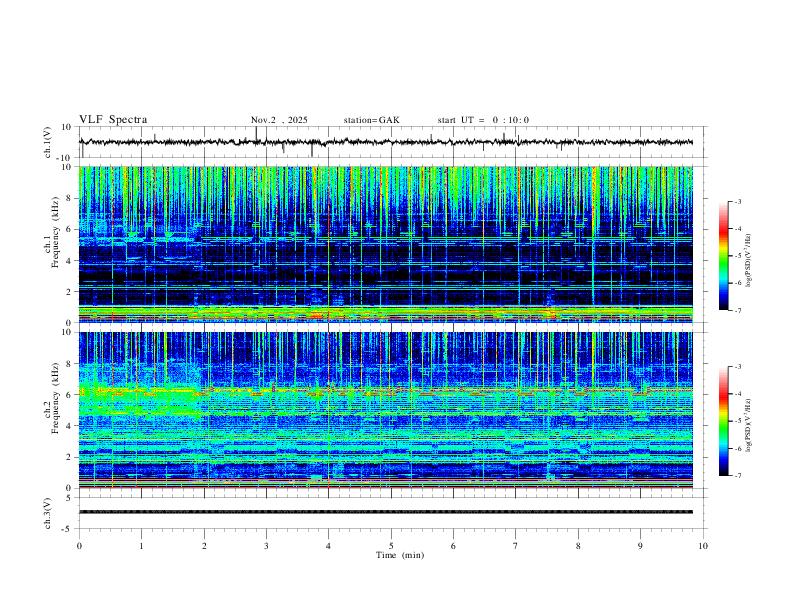Click the "4" kHz tick on ch.2 frequency axis
The image size is (792, 612).
(x=69, y=426)
